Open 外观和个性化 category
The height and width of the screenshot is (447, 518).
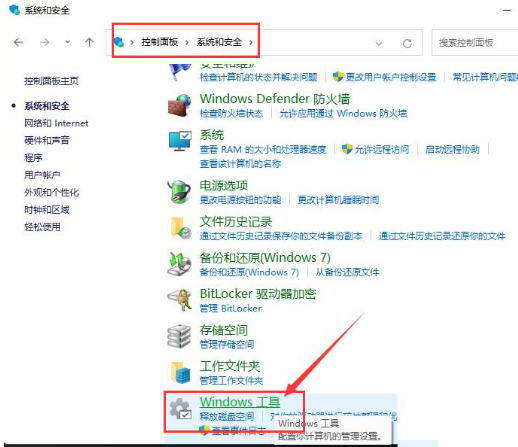(51, 192)
